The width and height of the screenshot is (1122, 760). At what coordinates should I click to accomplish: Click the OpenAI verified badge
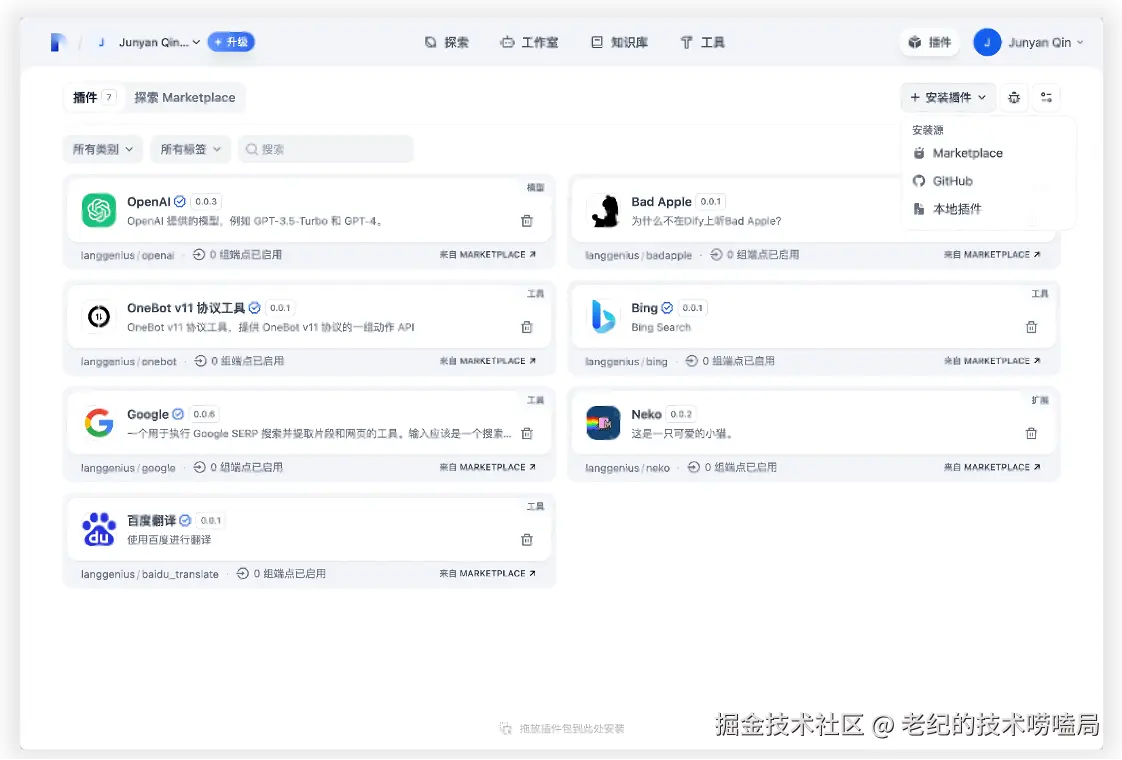[180, 202]
